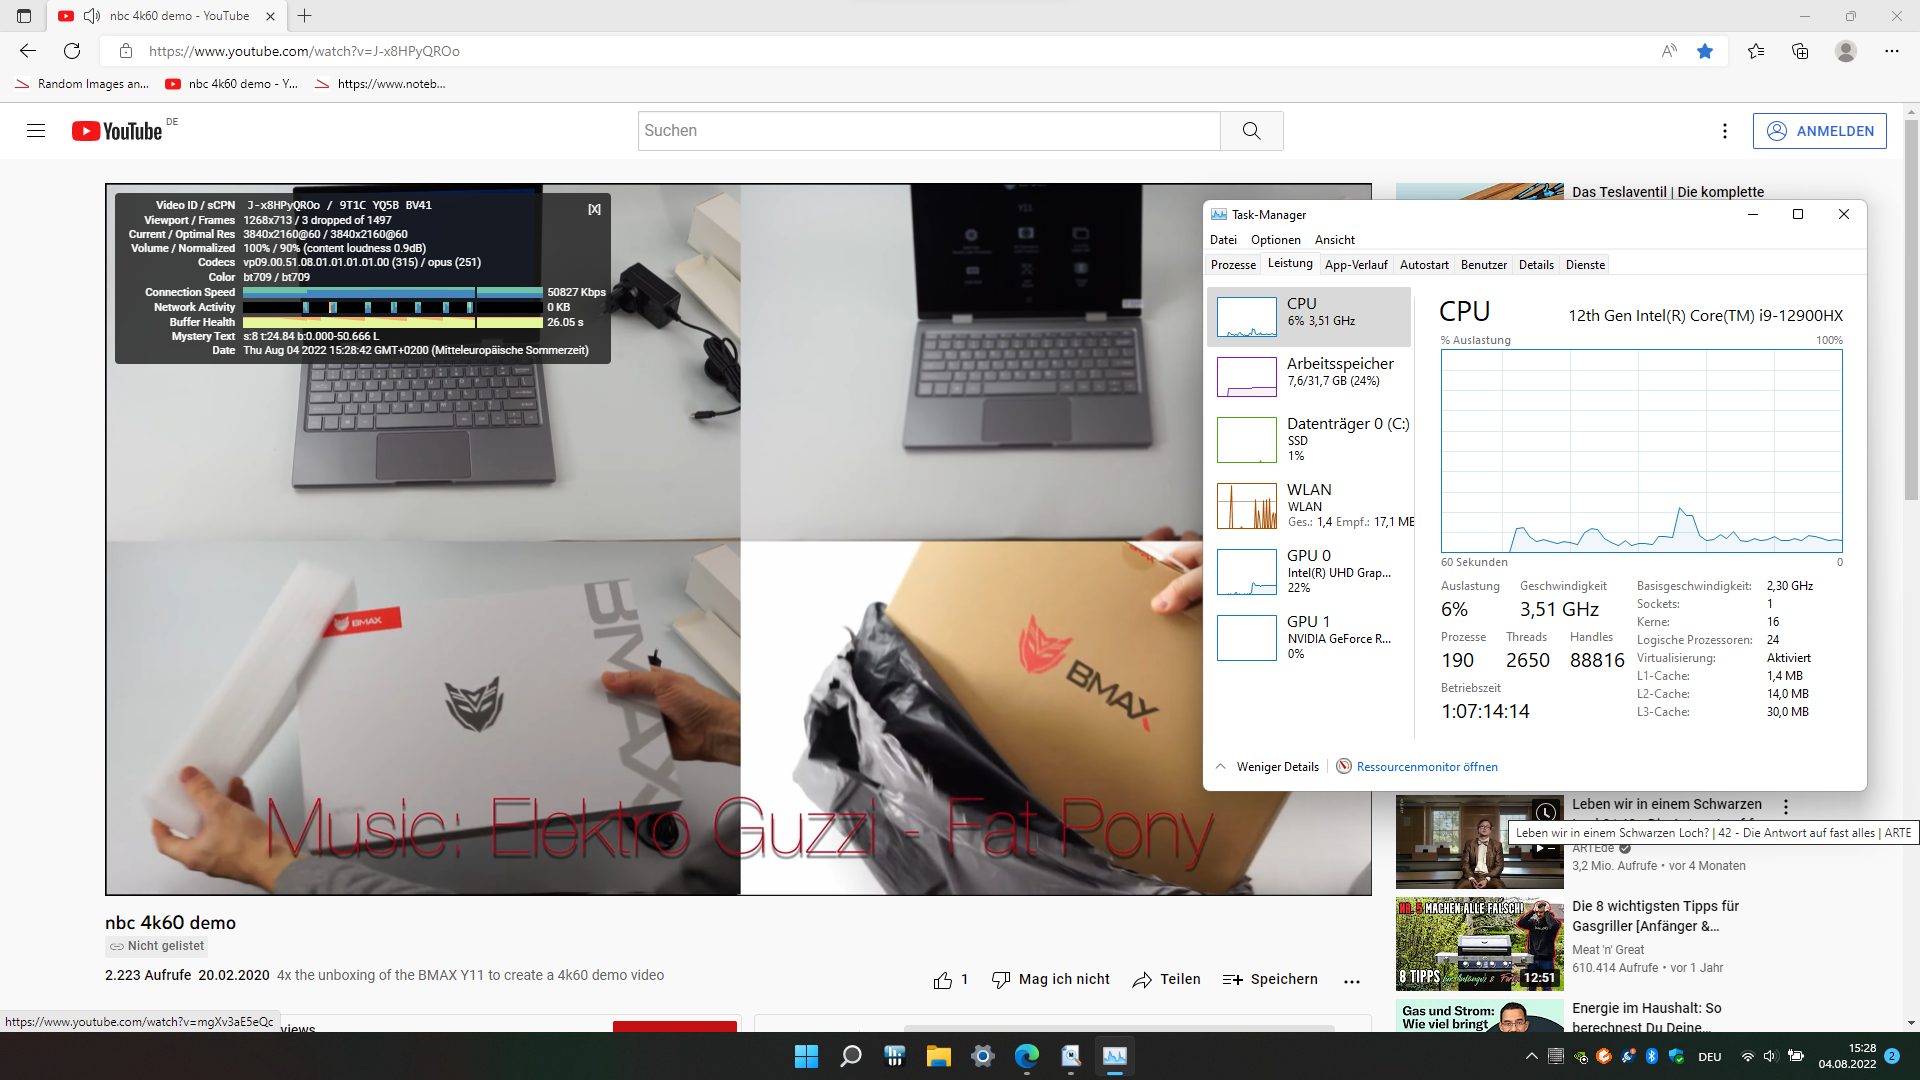Close the stats for nerds overlay
1920x1080 pixels.
tap(594, 209)
